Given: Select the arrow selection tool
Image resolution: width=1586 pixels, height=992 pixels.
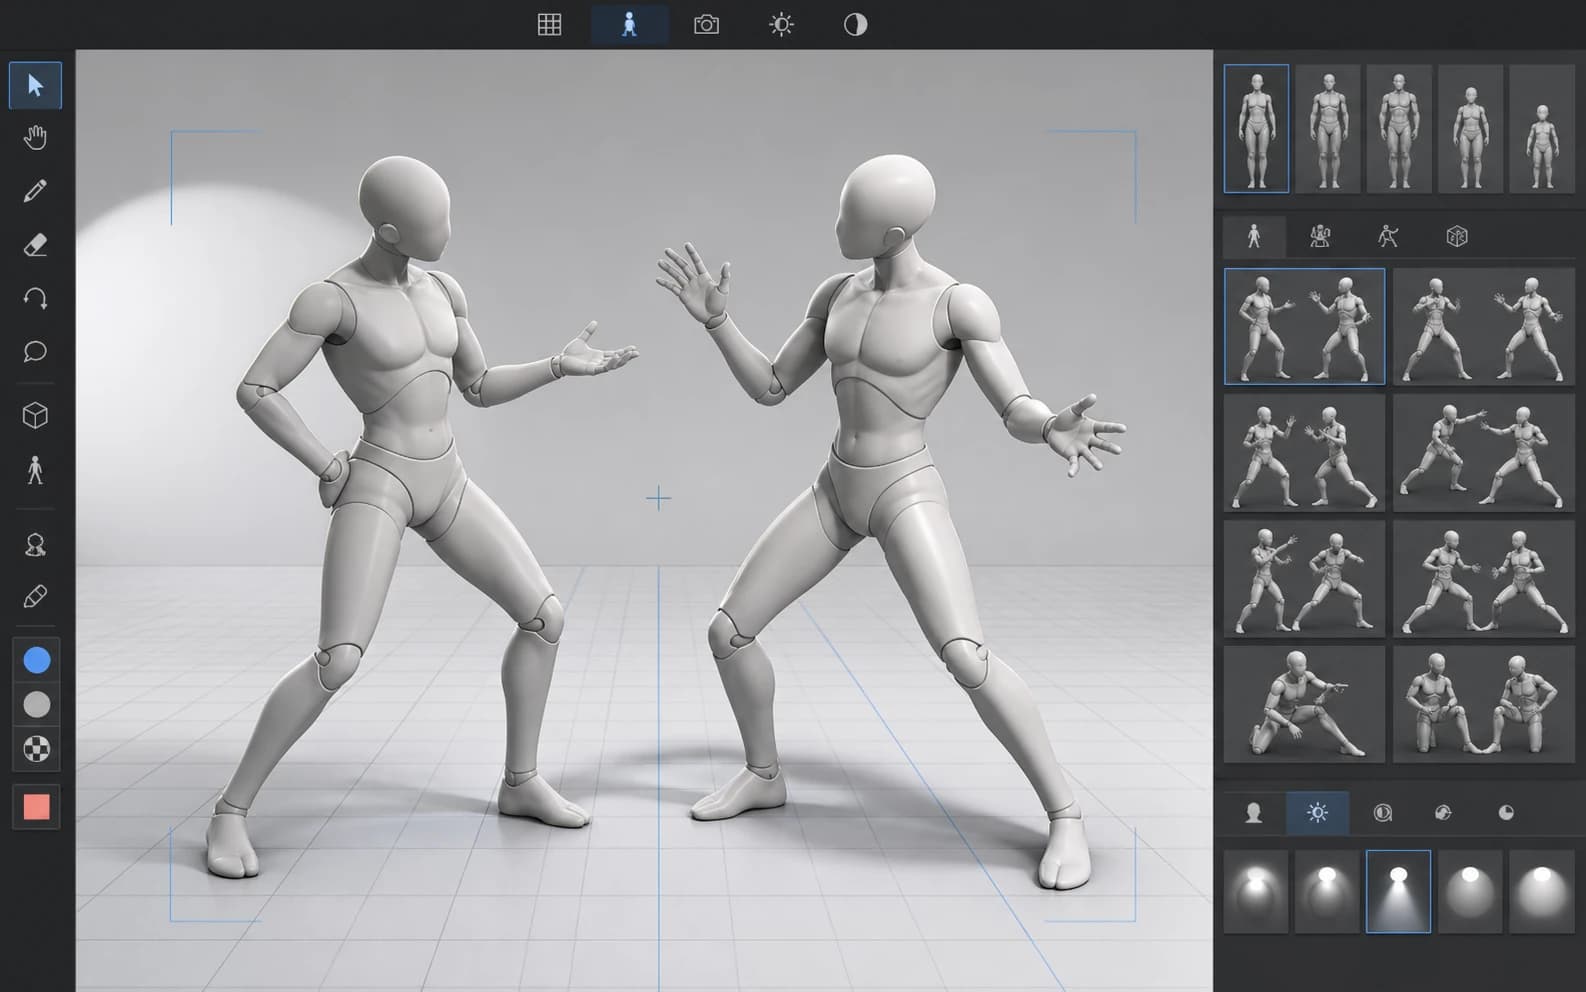Looking at the screenshot, I should [35, 85].
